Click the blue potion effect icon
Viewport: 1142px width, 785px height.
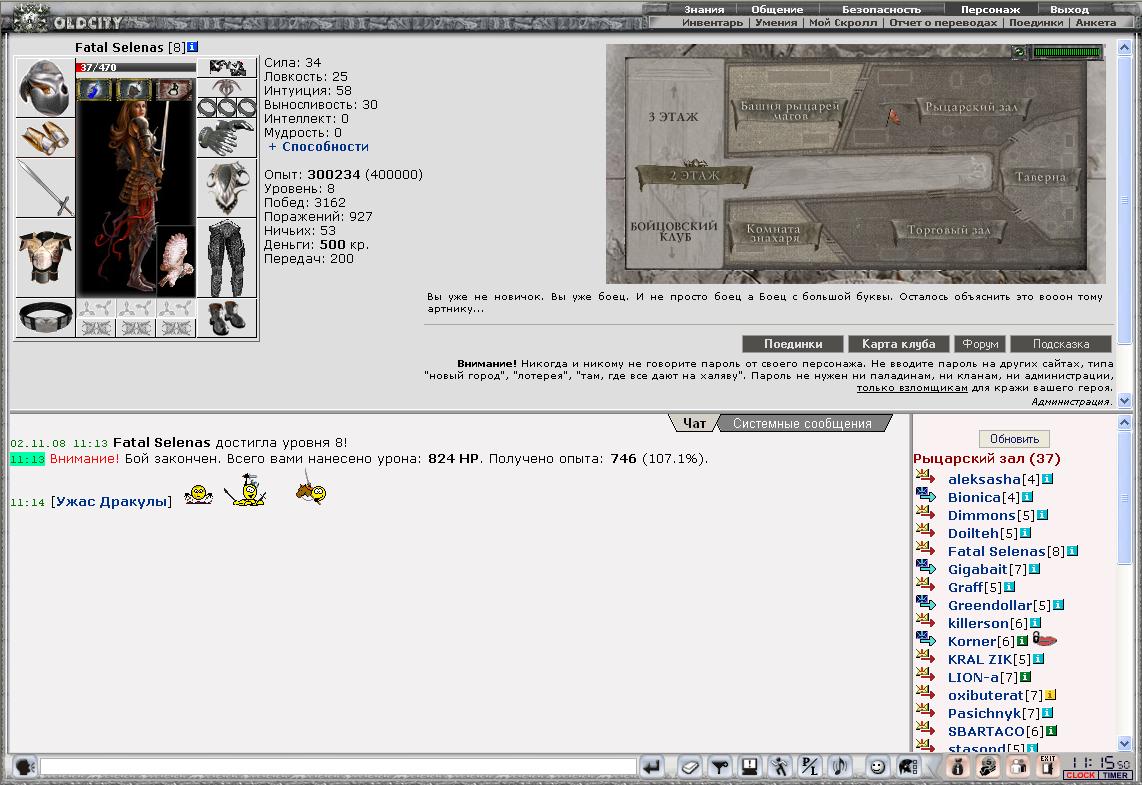point(95,90)
